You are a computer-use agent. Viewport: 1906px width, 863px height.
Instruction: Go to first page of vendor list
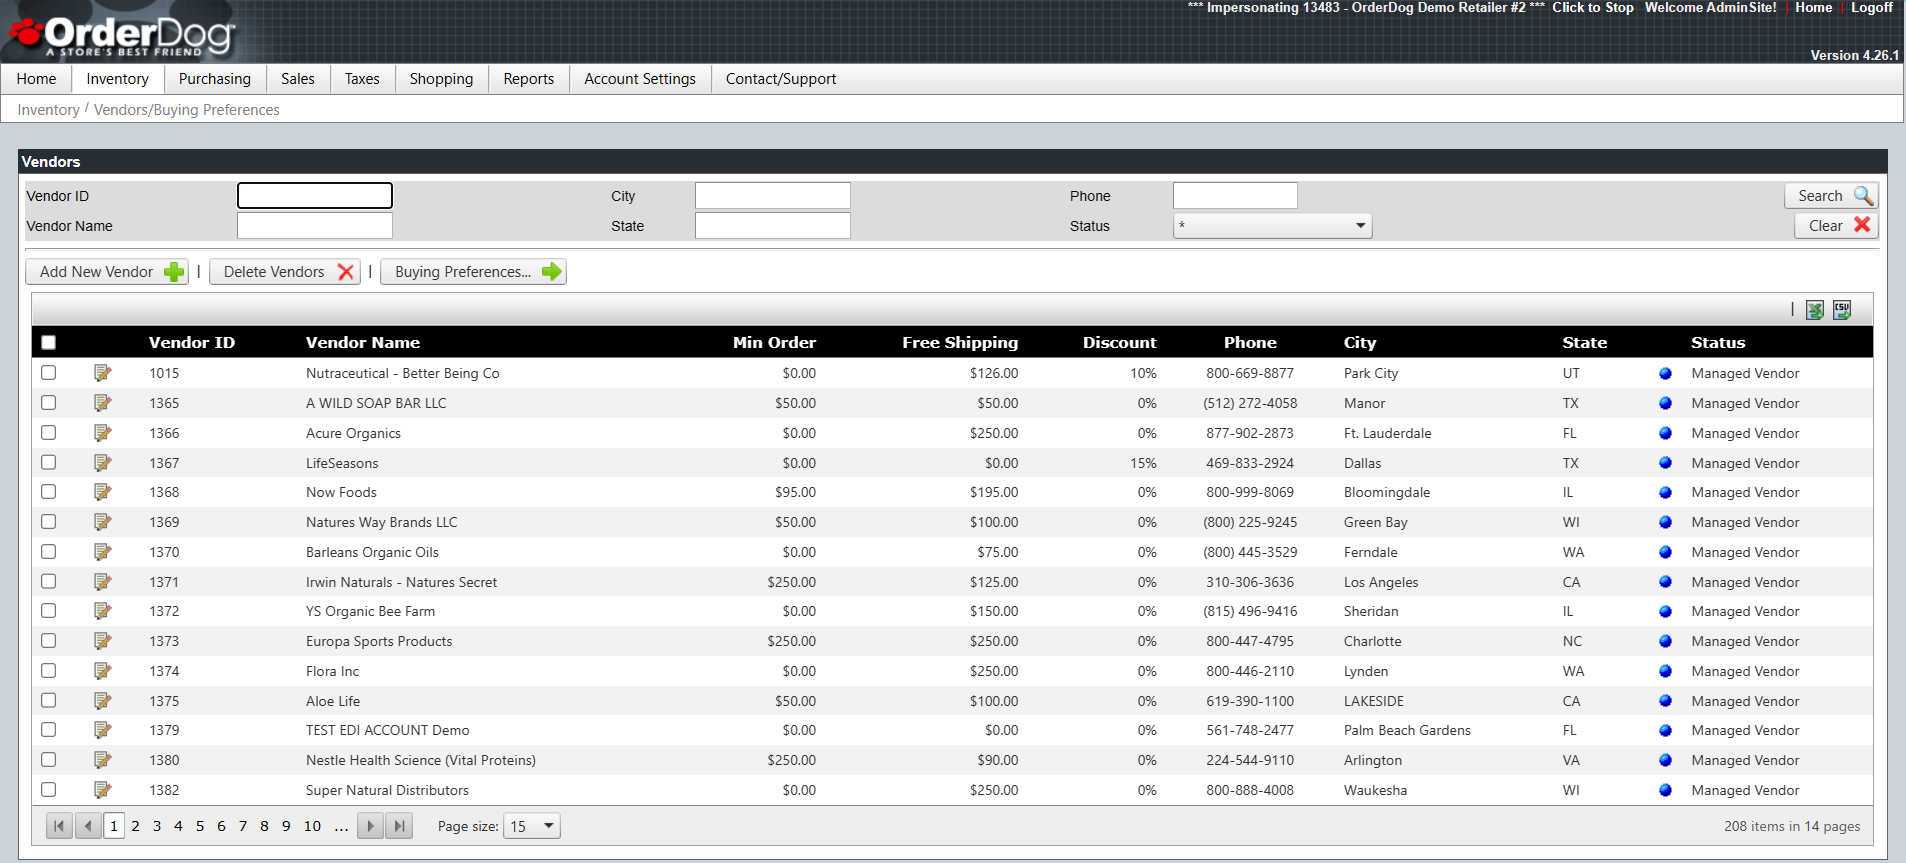(x=59, y=826)
